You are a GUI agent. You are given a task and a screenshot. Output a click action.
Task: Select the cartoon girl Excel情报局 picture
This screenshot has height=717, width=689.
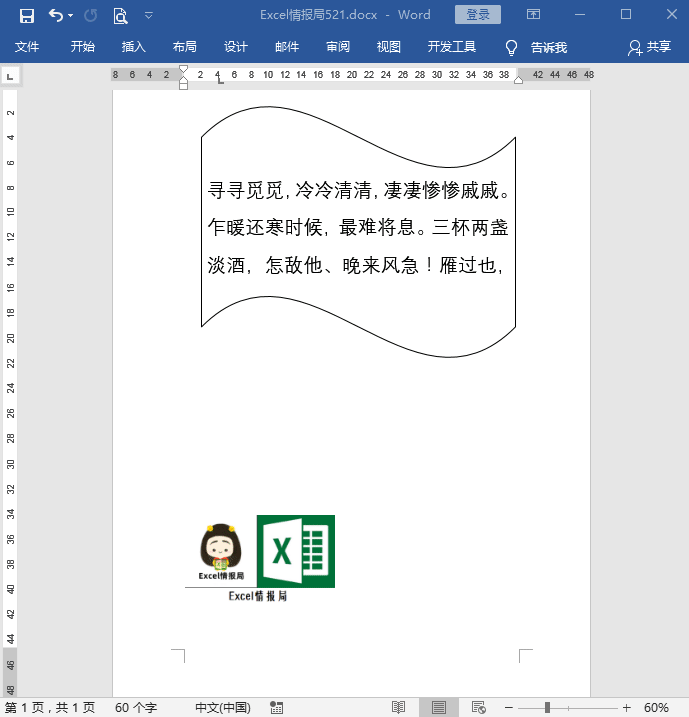click(x=221, y=552)
